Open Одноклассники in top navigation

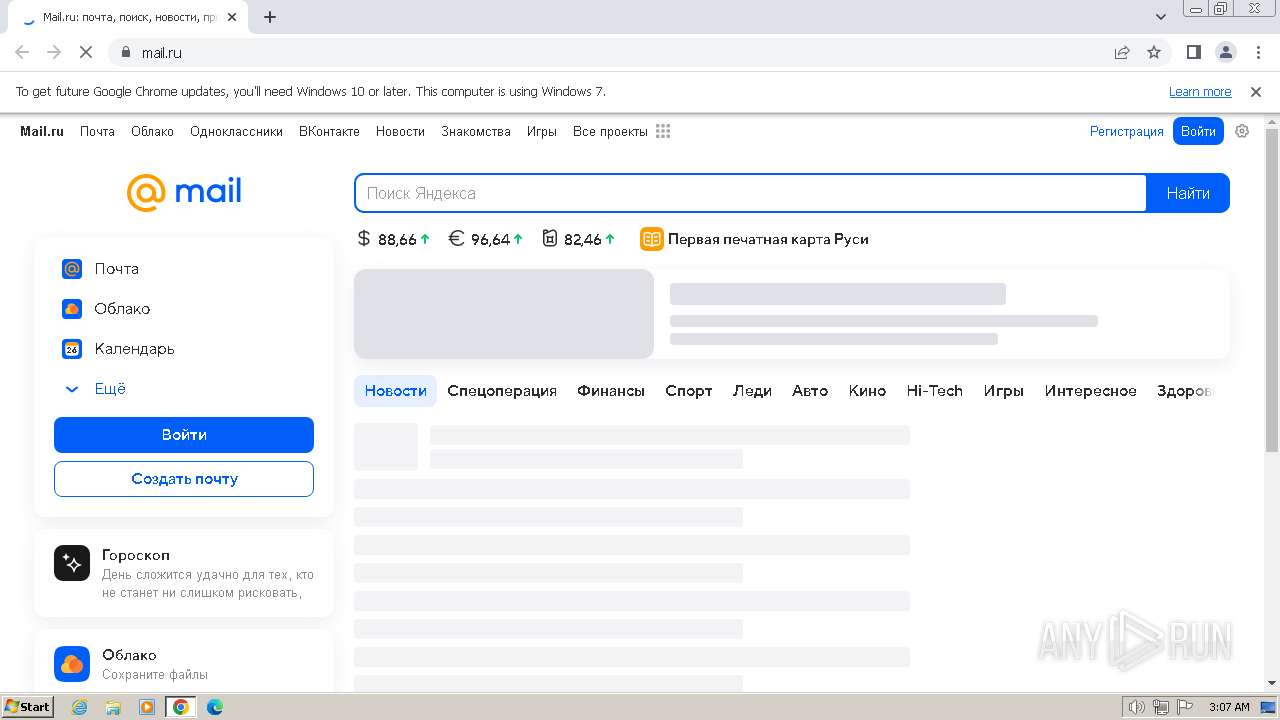click(x=236, y=131)
